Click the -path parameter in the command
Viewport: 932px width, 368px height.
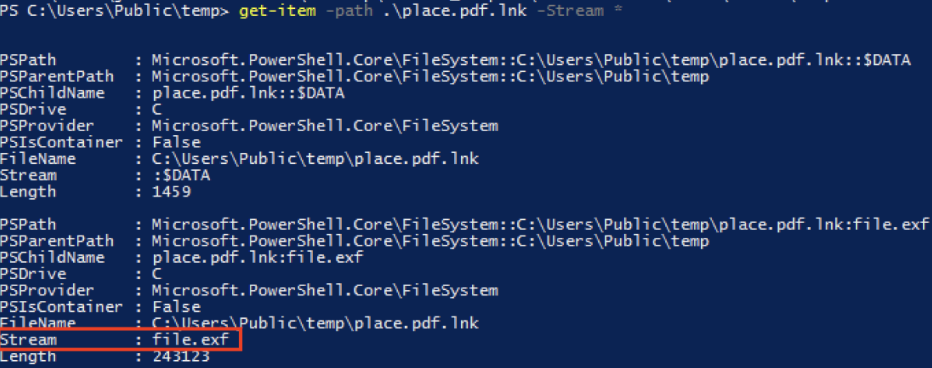[x=349, y=11]
